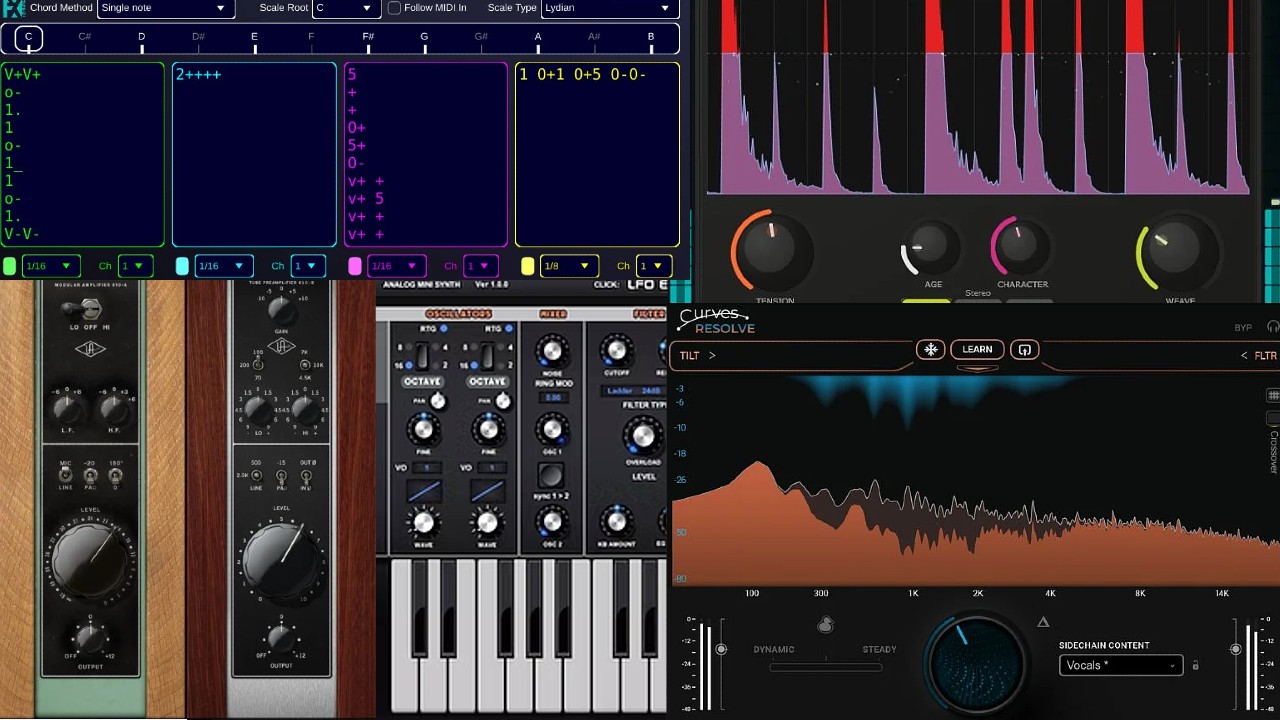Screen dimensions: 1280x720
Task: Toggle the RTG light on the first oscillator
Action: pyautogui.click(x=444, y=329)
